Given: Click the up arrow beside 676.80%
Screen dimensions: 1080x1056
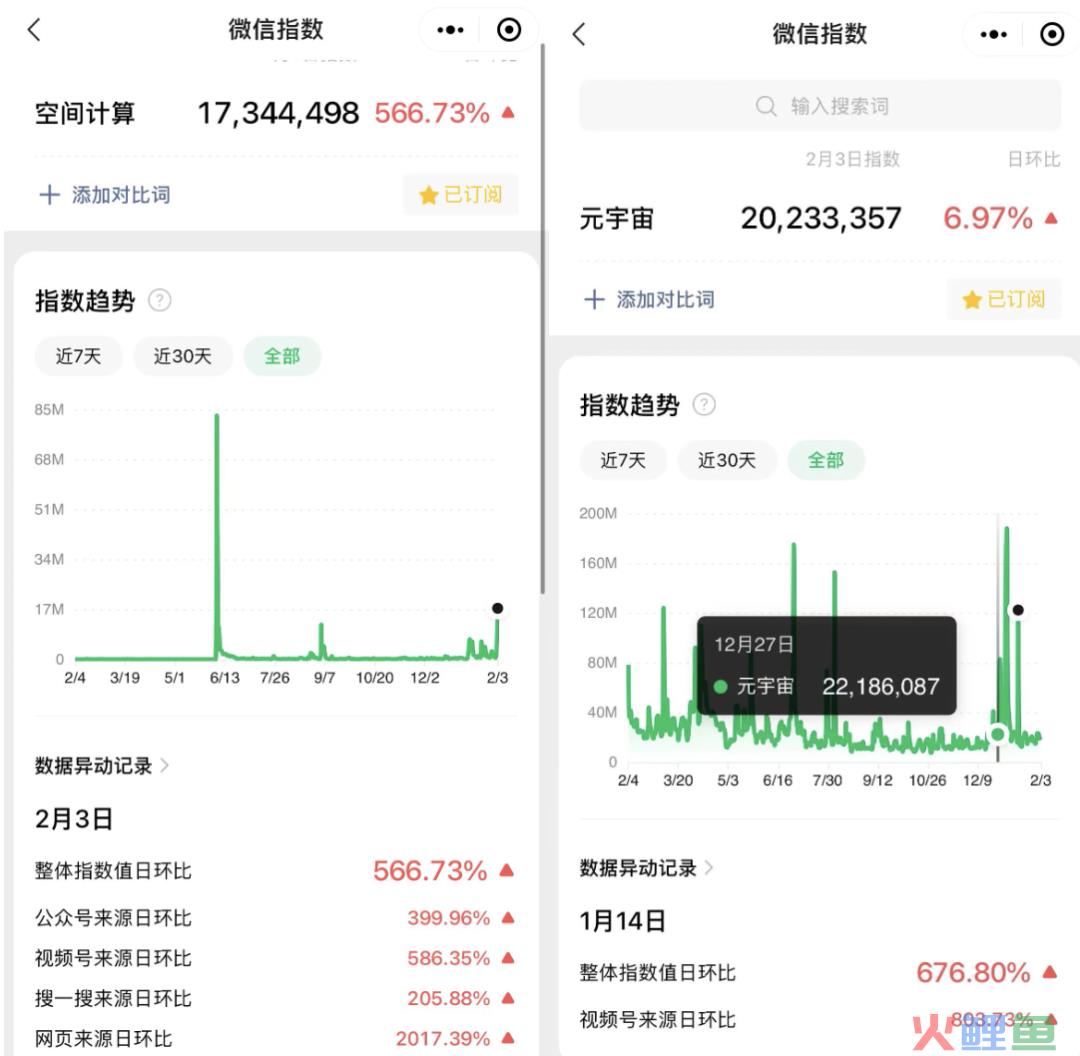Looking at the screenshot, I should click(x=1050, y=972).
